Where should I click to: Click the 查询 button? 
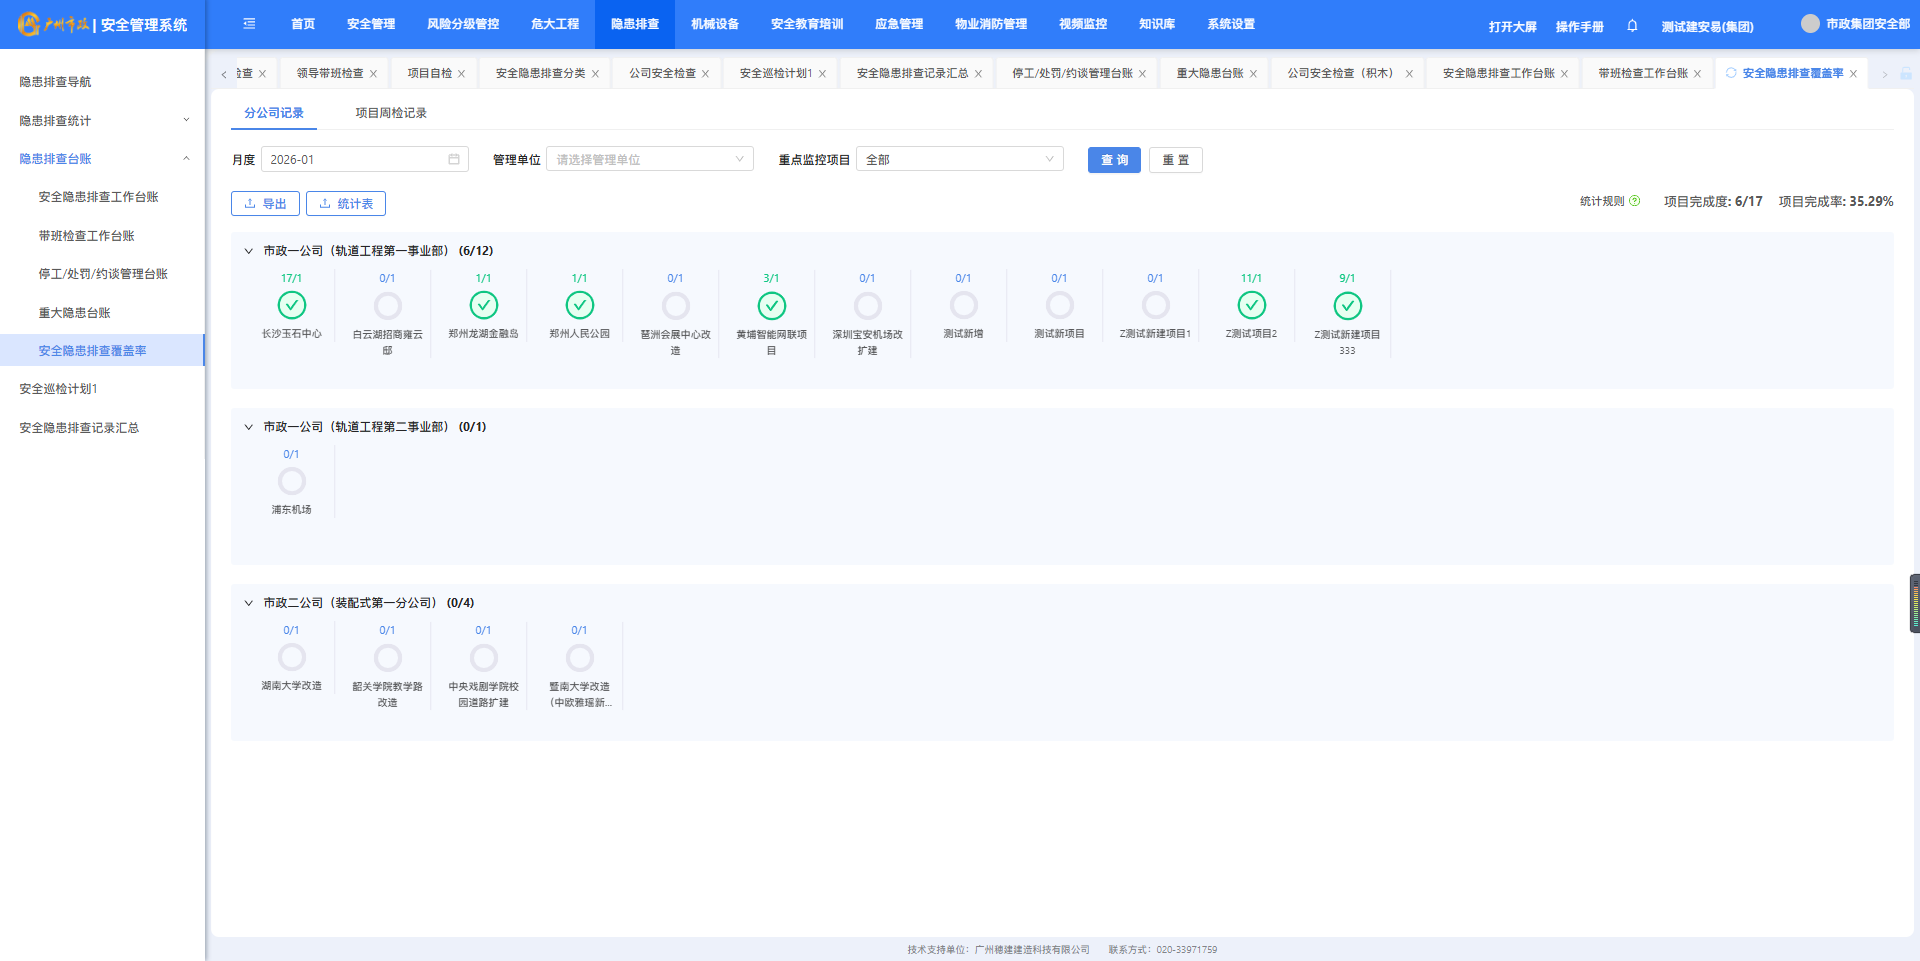pyautogui.click(x=1114, y=160)
